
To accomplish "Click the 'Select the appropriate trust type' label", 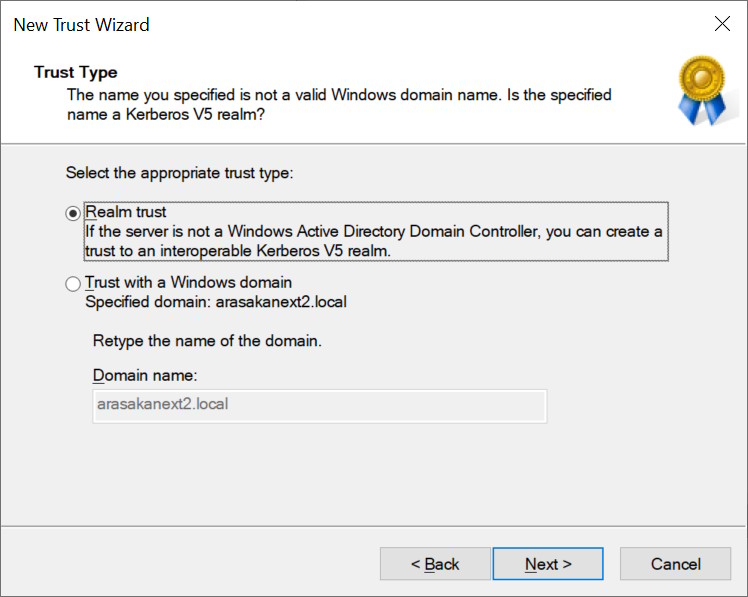I will tap(180, 173).
